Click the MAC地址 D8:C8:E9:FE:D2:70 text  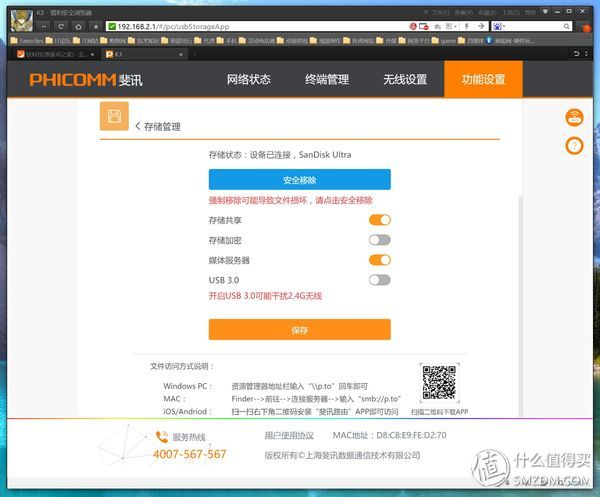tap(390, 435)
